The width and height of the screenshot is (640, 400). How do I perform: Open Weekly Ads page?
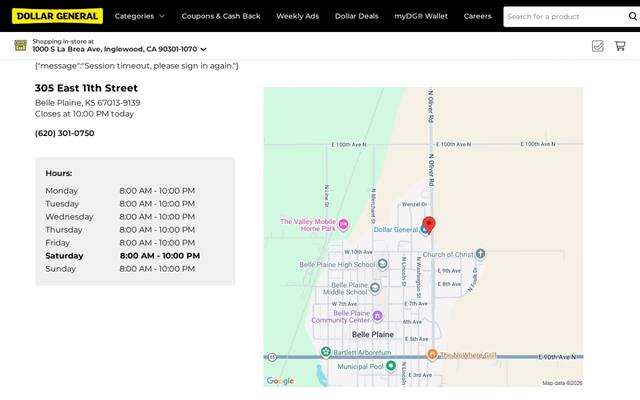point(298,16)
